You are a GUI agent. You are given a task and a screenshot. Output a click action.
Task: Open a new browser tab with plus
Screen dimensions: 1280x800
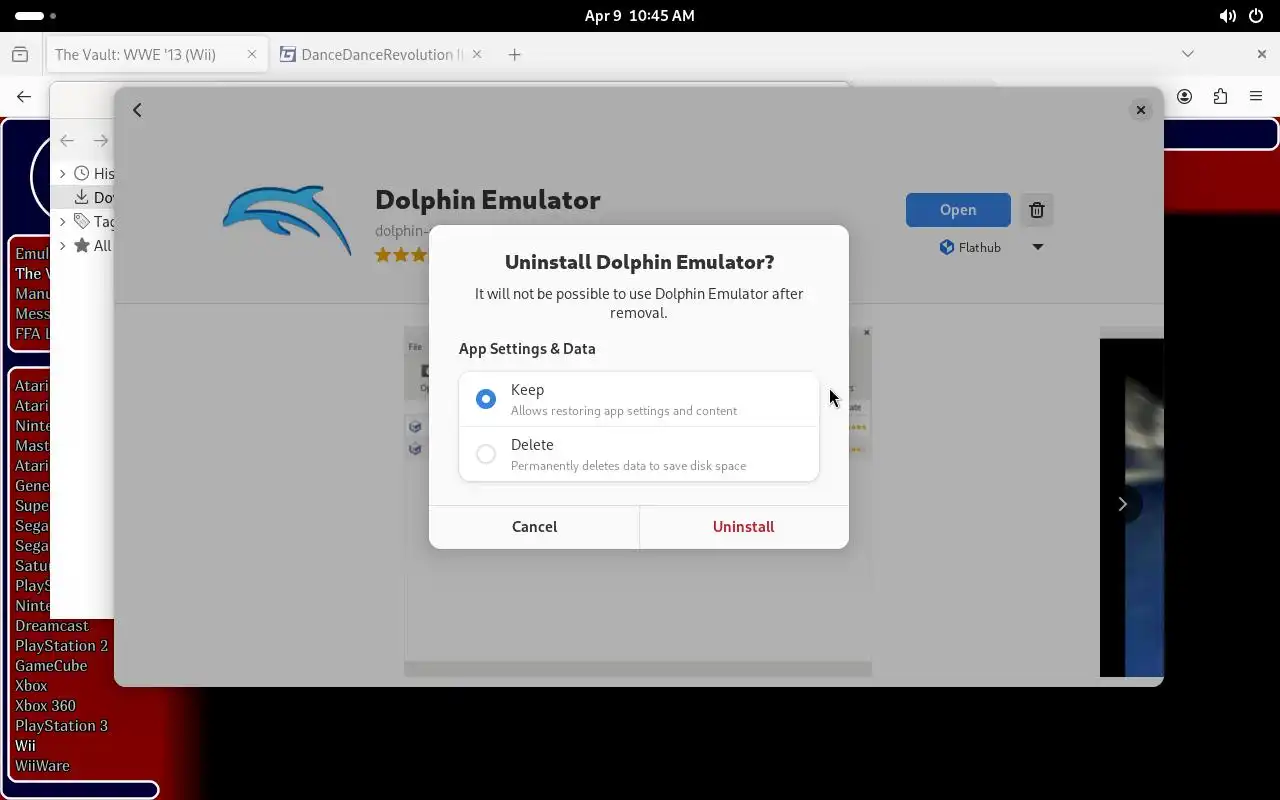pos(515,55)
